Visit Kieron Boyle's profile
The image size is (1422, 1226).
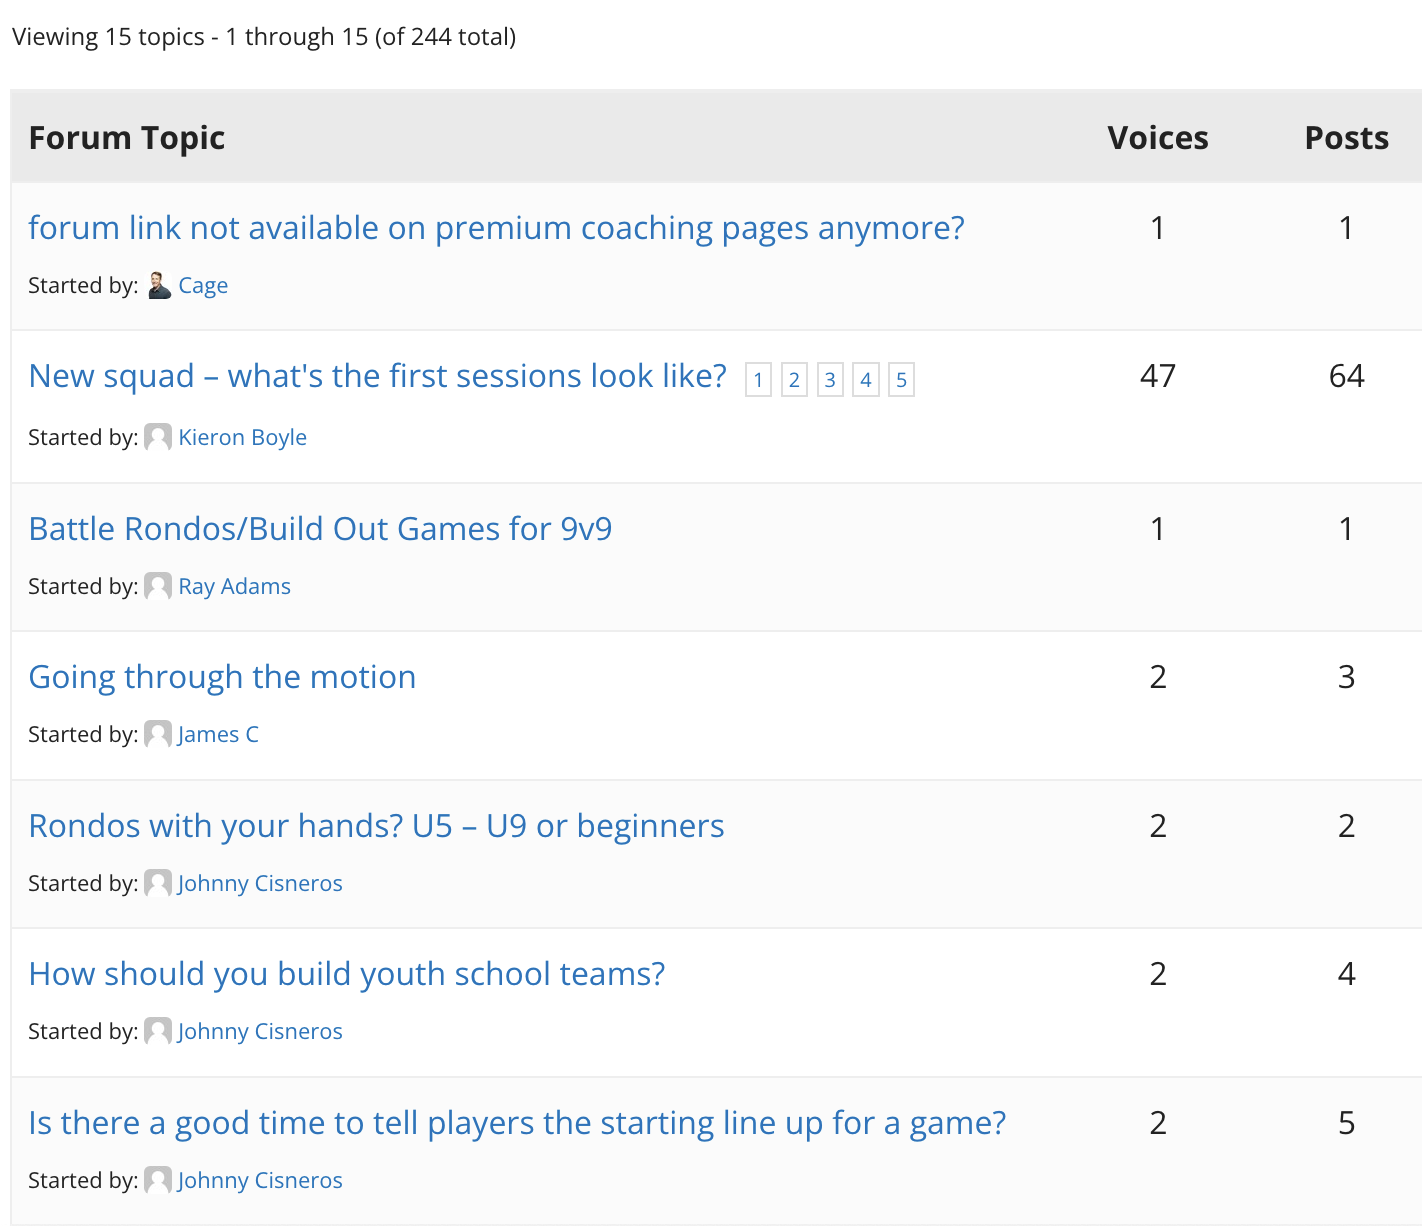[x=242, y=437]
